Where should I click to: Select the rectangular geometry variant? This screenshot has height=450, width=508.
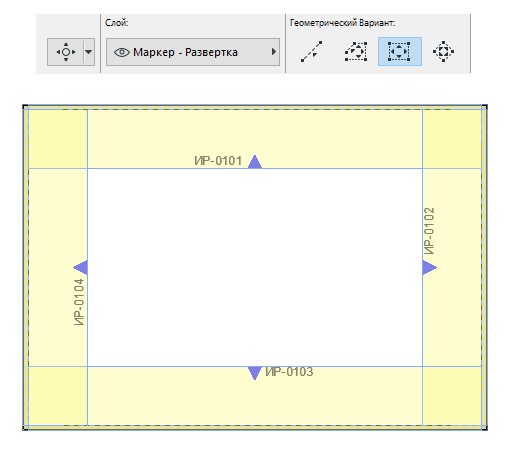click(399, 52)
